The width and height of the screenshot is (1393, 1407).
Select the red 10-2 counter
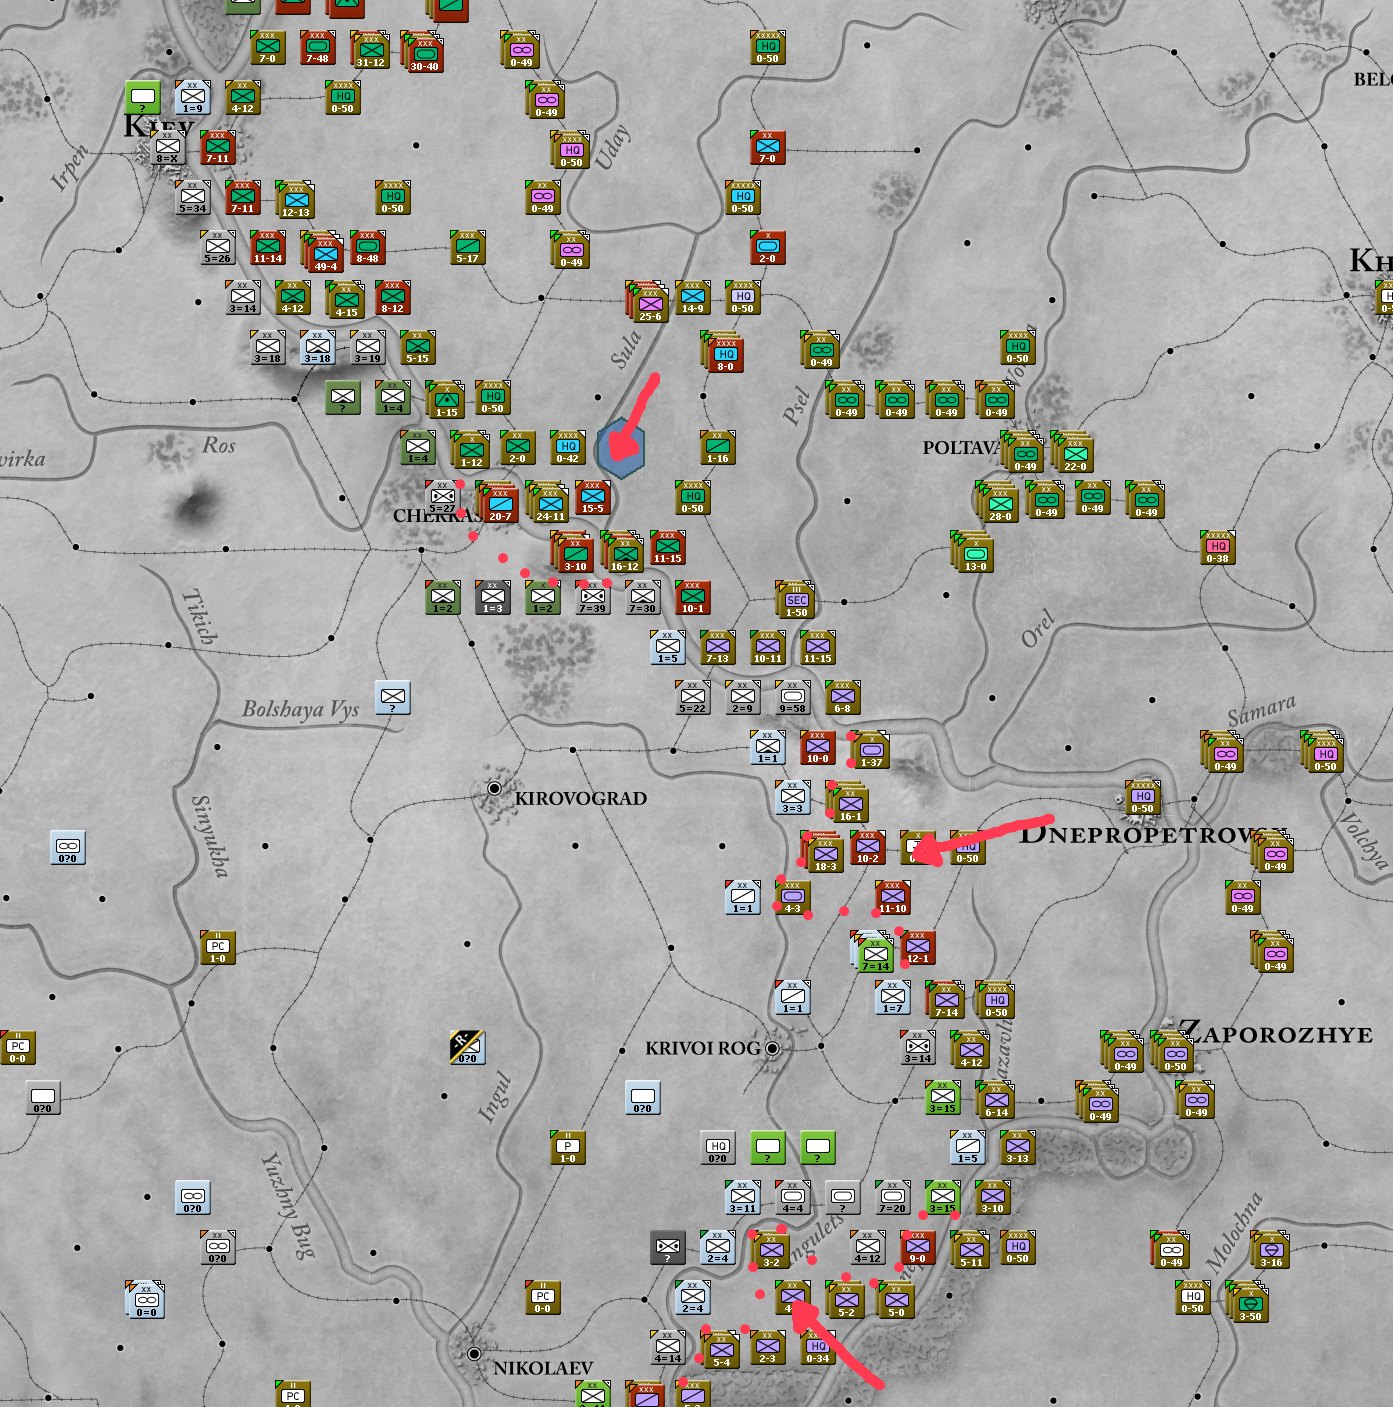(868, 848)
